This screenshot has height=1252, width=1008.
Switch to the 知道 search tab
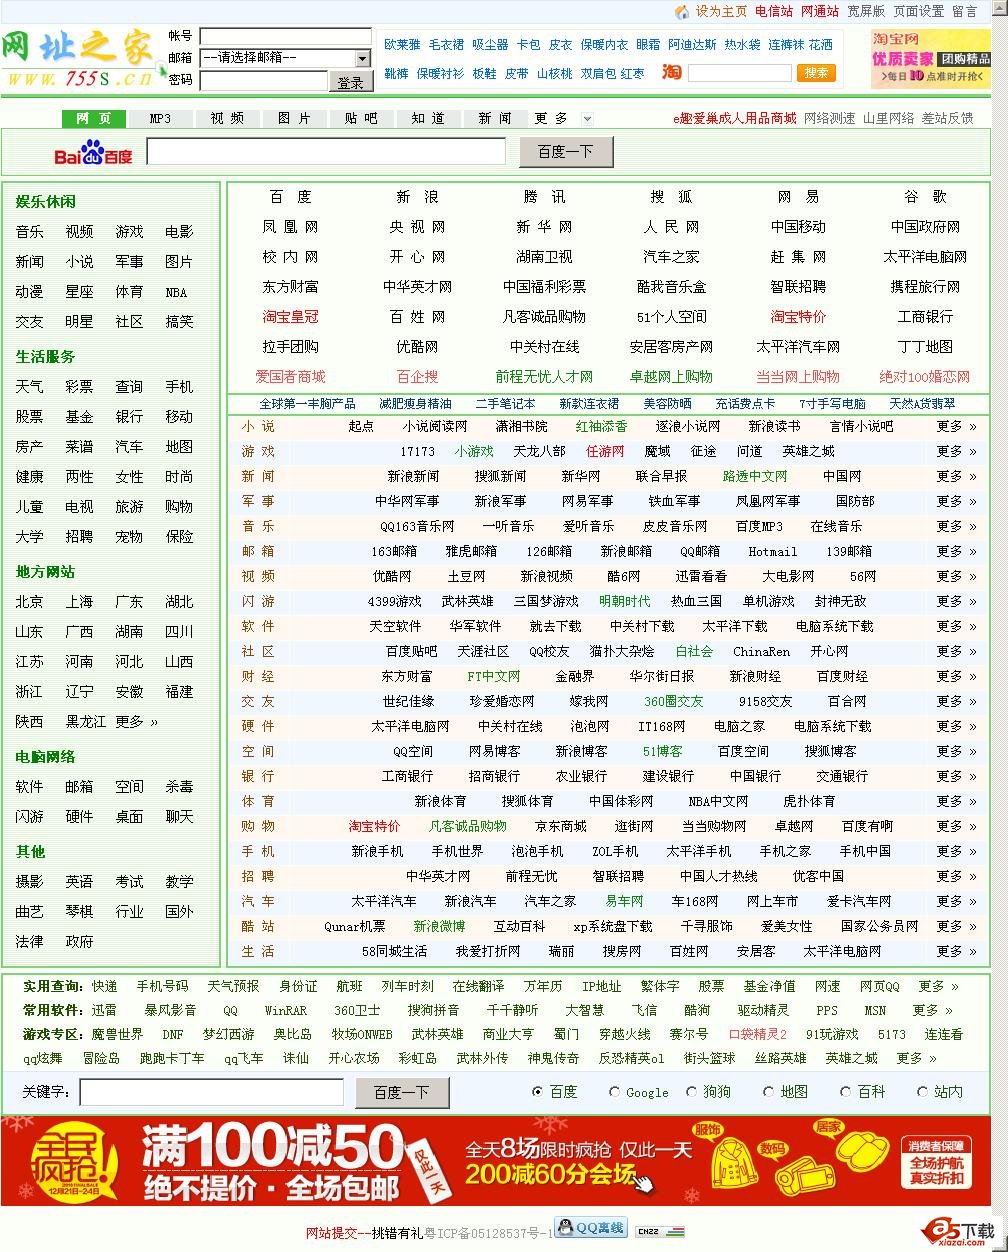pos(428,118)
